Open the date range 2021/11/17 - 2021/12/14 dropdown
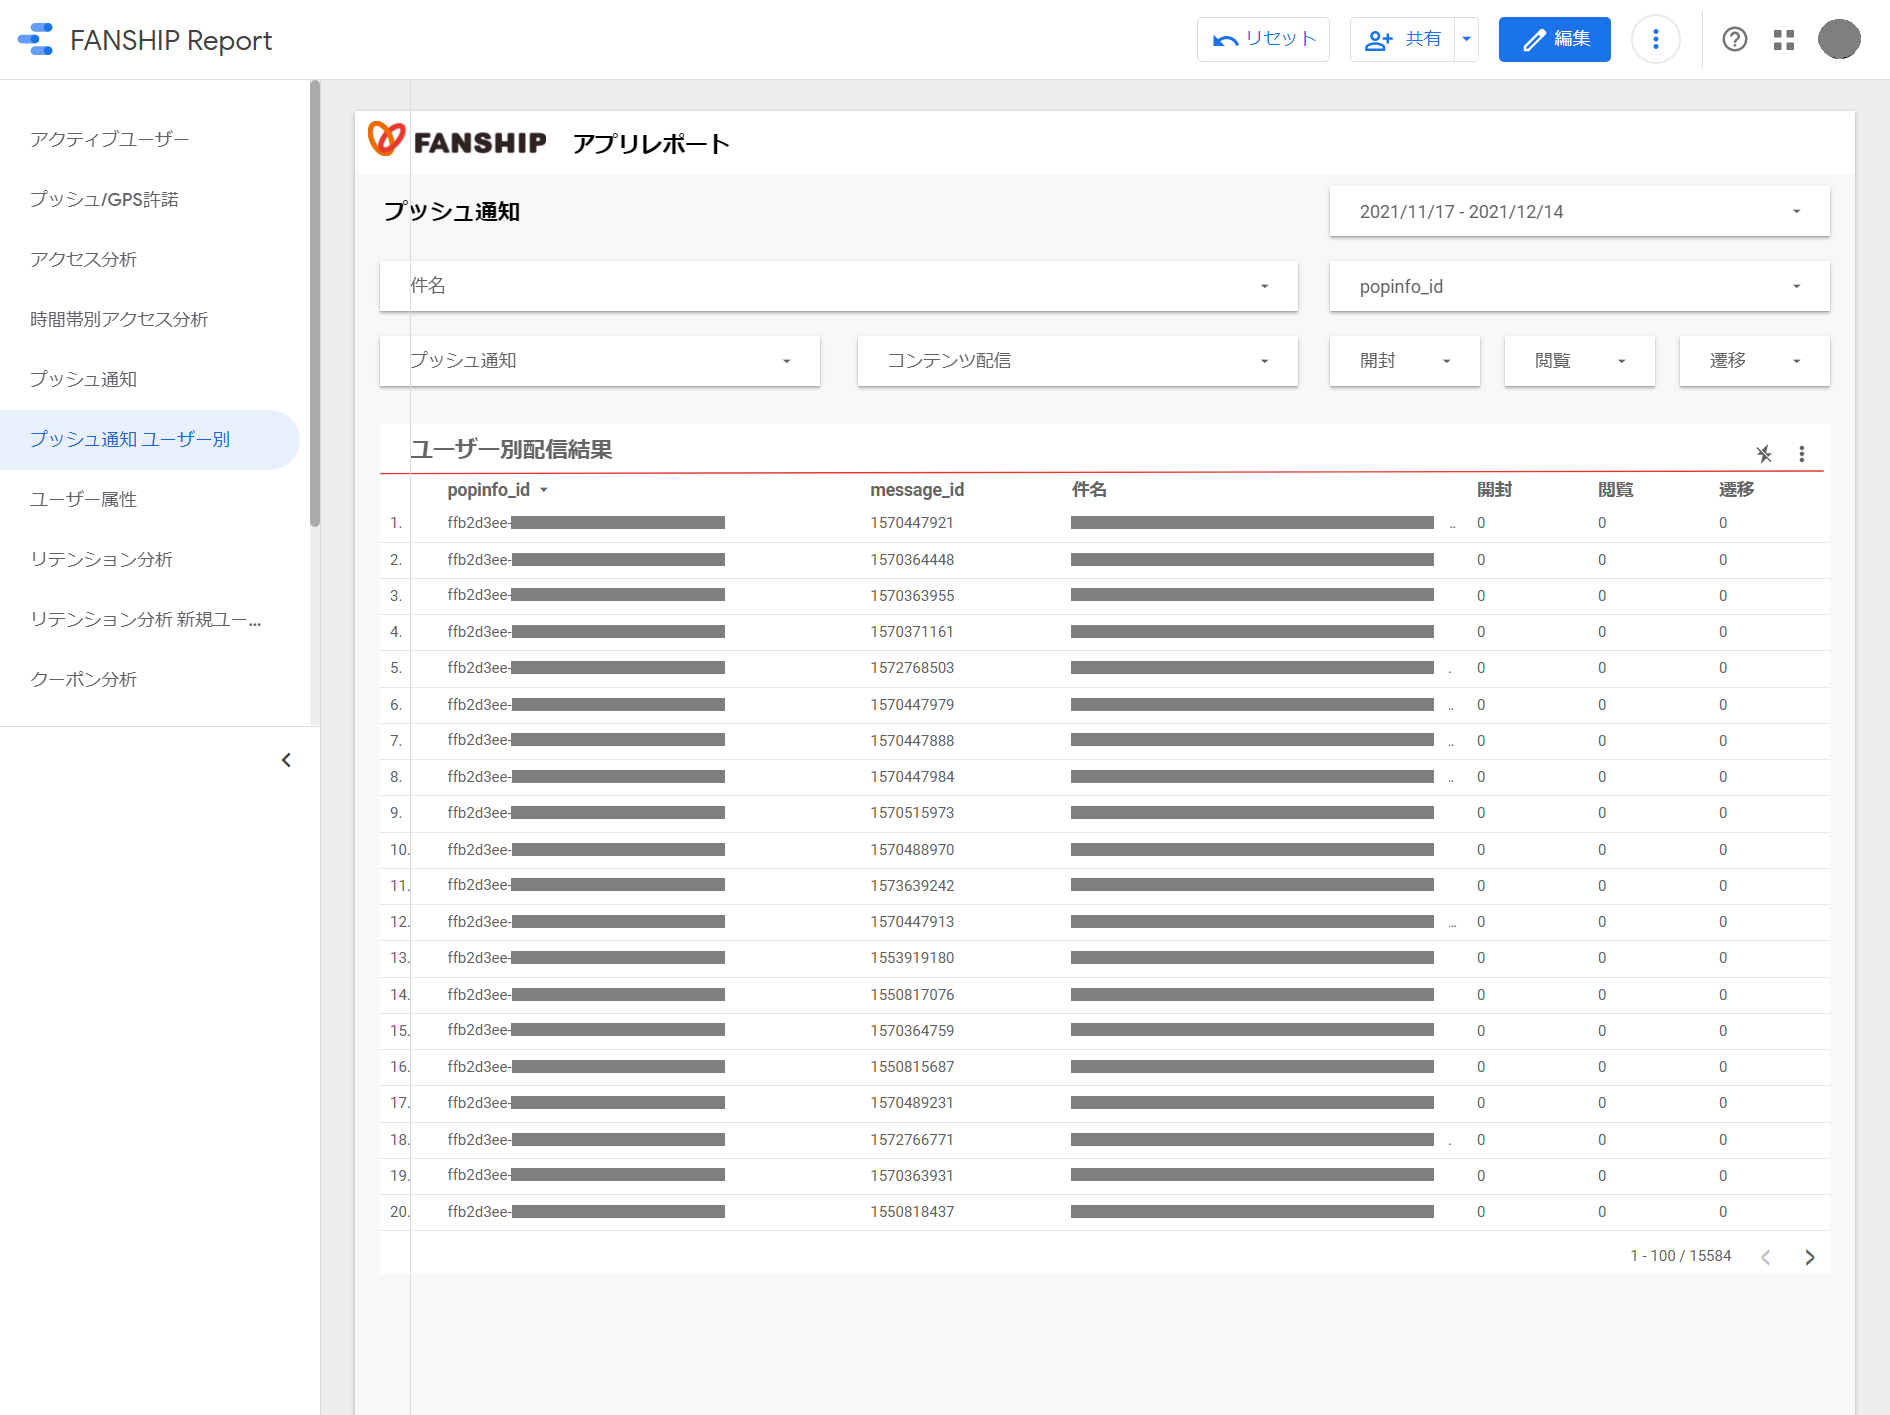The height and width of the screenshot is (1415, 1890). [x=1579, y=211]
